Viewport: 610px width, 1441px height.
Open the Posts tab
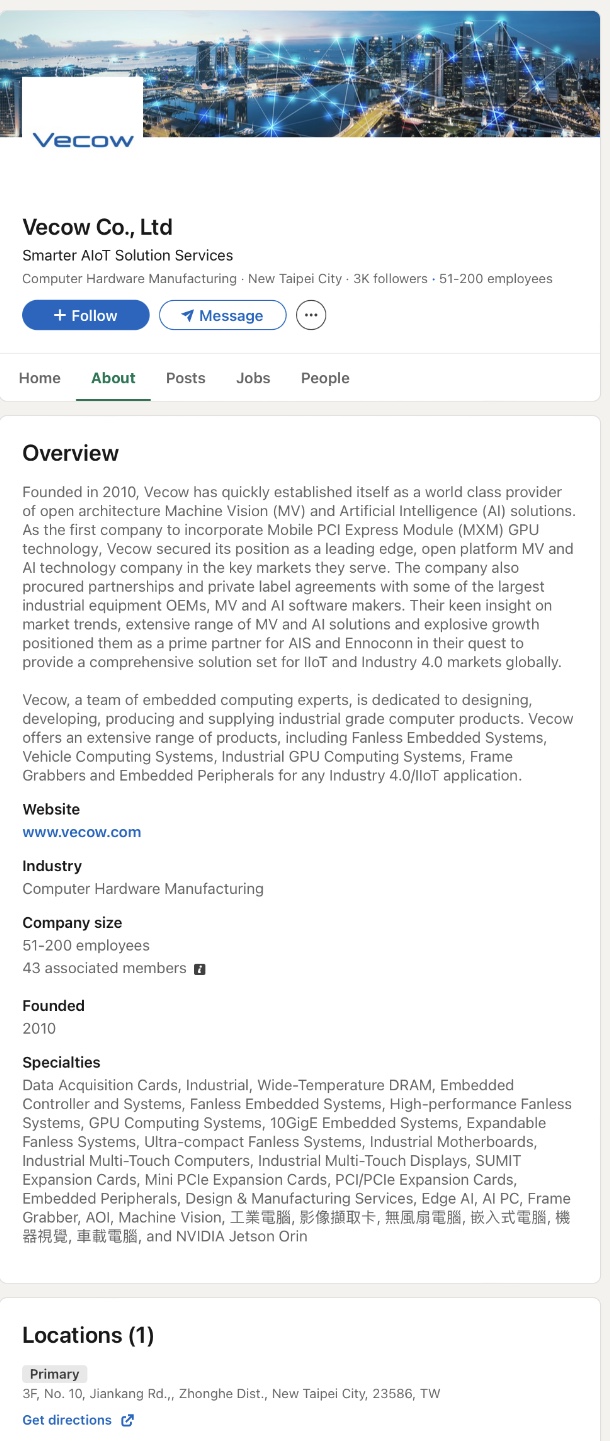[x=185, y=378]
